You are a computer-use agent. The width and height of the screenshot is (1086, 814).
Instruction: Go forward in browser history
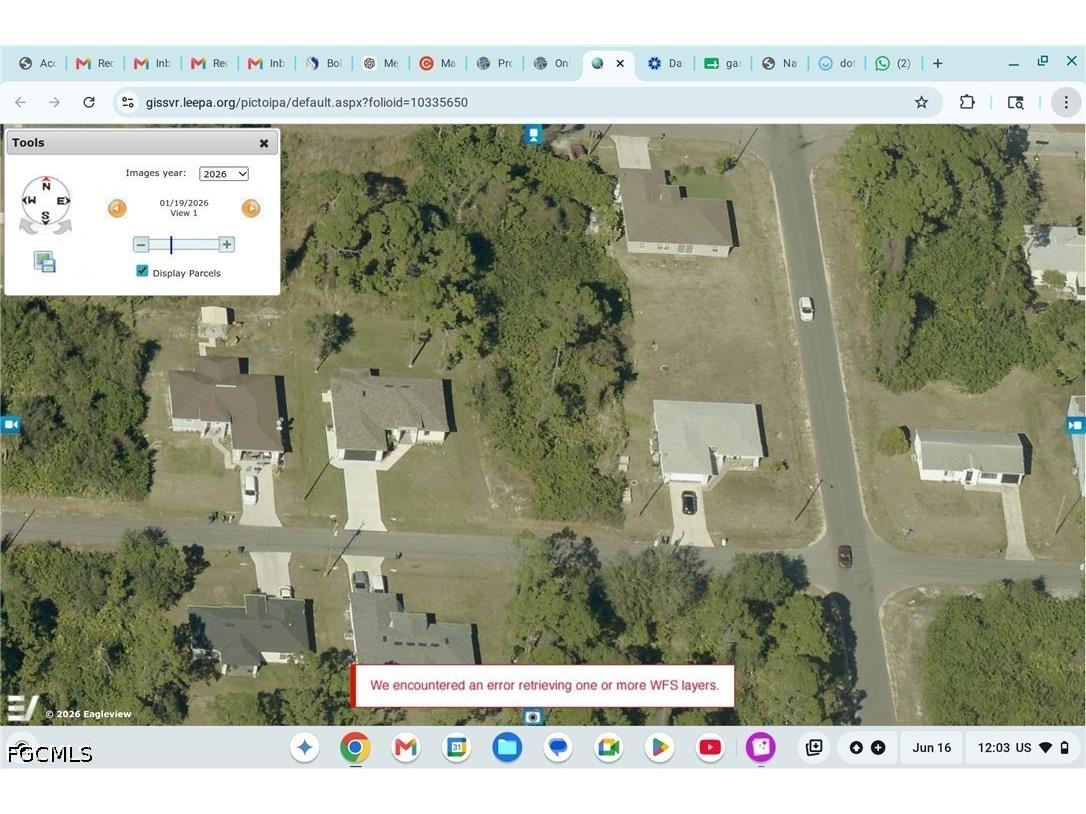[54, 103]
